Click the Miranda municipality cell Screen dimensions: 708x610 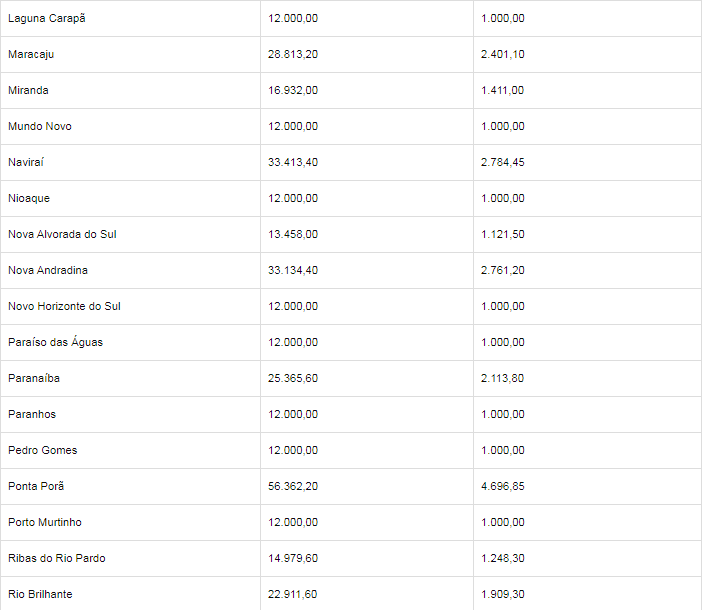point(28,90)
